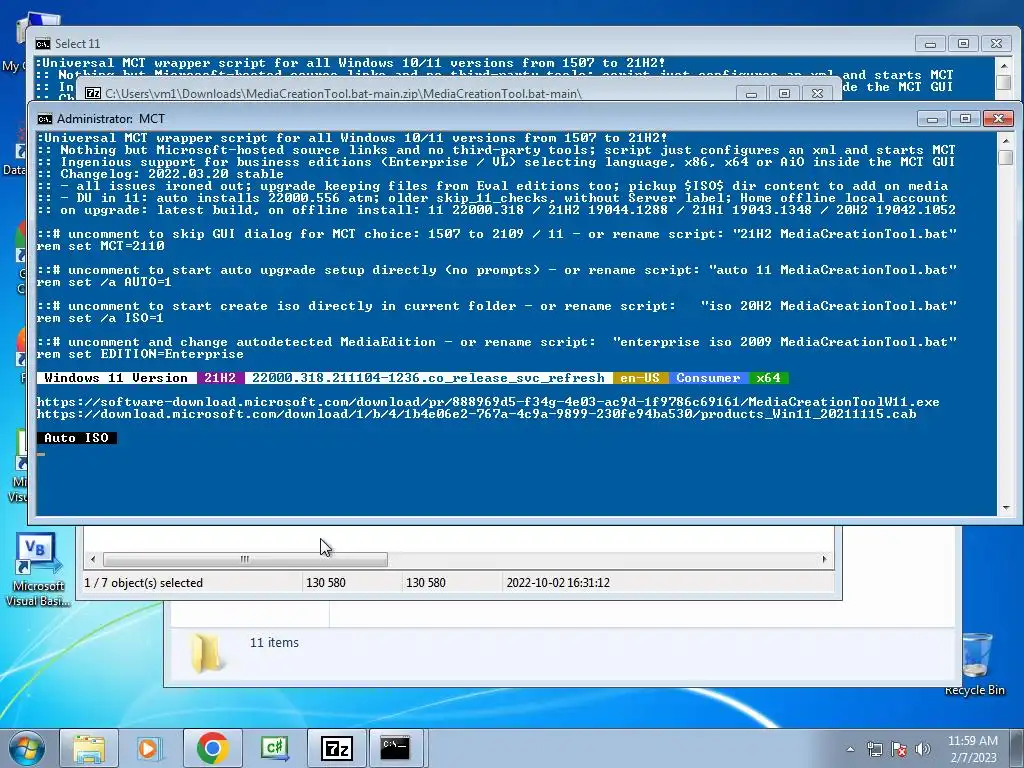Viewport: 1024px width, 768px height.
Task: Click the MediaCreationToolW11.exe download URL
Action: click(488, 402)
